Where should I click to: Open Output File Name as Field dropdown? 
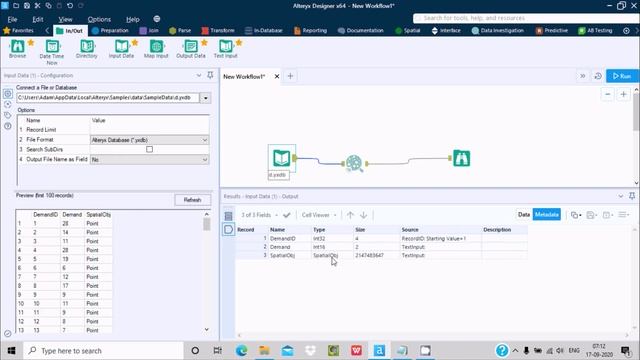click(149, 160)
